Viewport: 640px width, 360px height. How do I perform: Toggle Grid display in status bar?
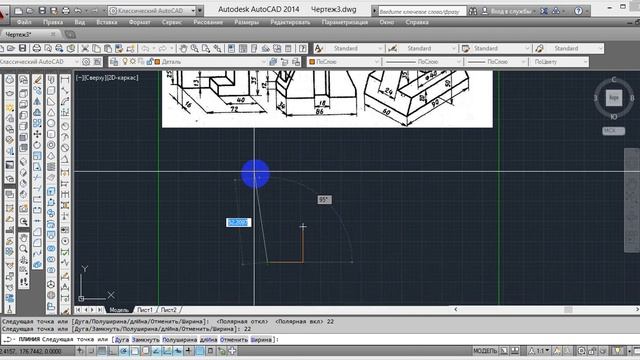click(102, 351)
